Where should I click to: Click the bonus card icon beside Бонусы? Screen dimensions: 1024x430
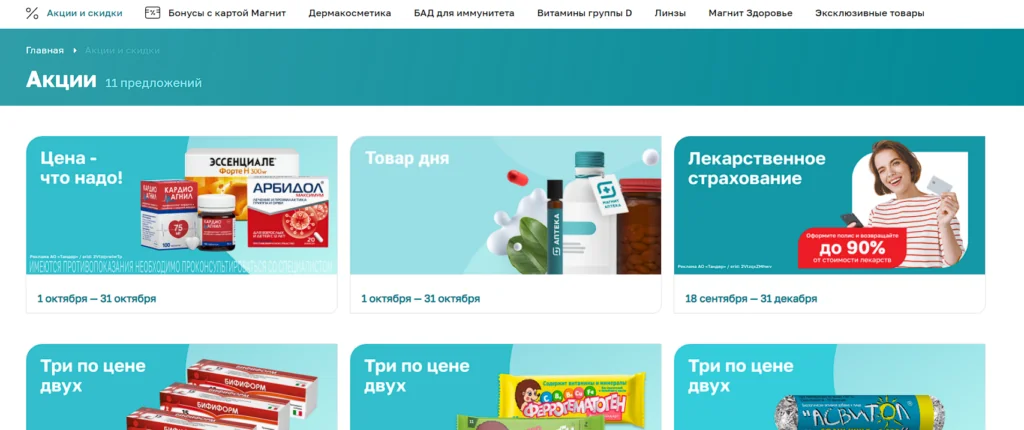coord(152,12)
